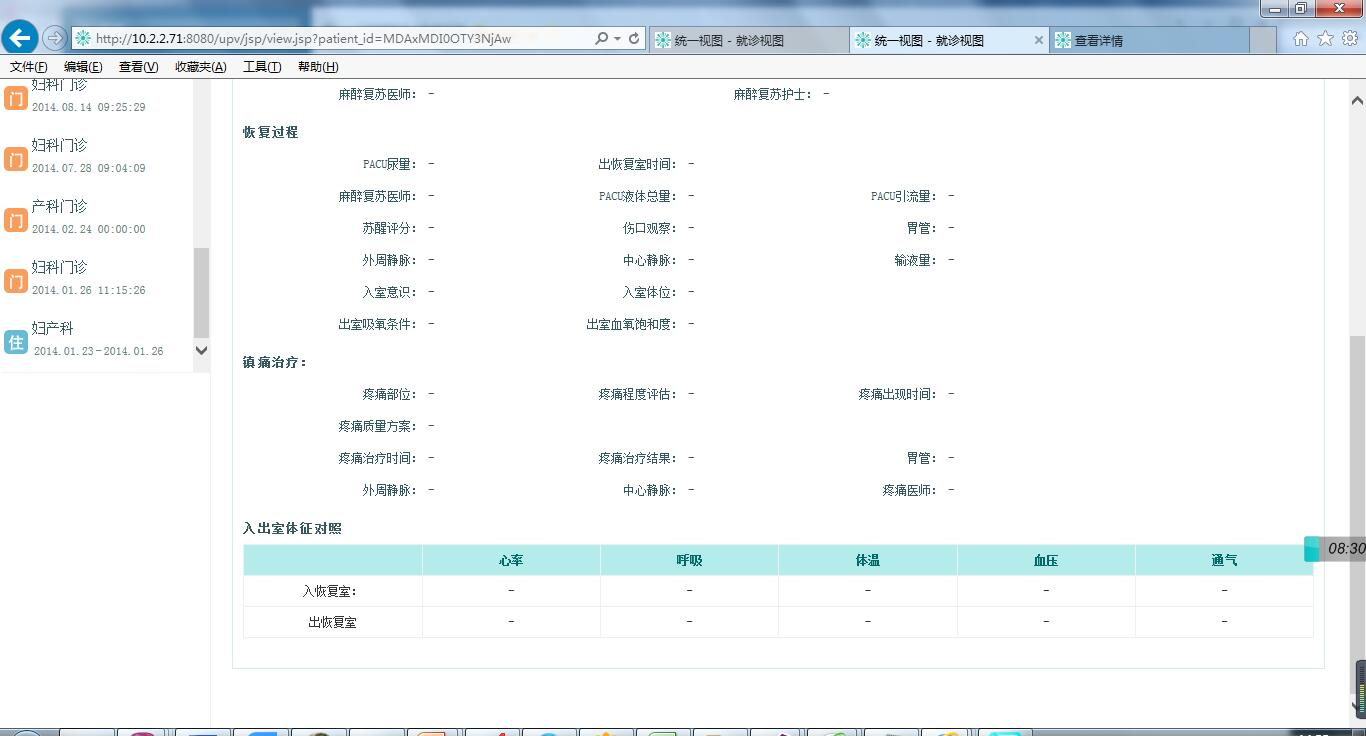Screen dimensions: 1366x736
Task: Open the Favorites star icon
Action: pos(1325,39)
